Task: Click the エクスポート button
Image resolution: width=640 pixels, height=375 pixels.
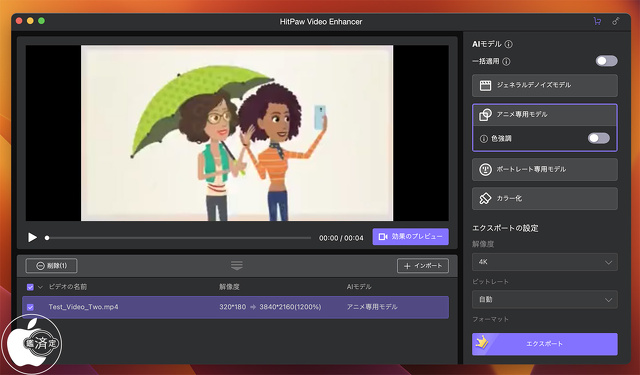Action: click(544, 344)
